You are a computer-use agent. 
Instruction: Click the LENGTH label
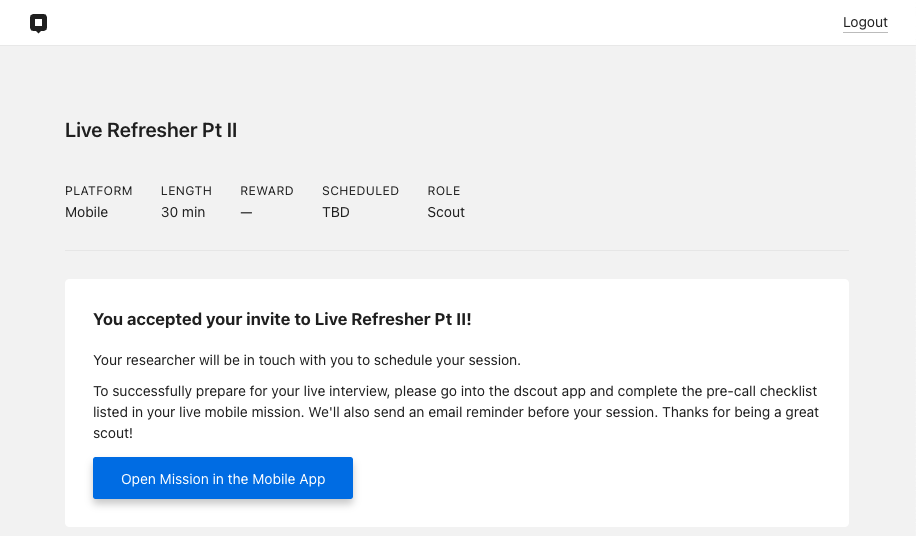[x=186, y=191]
